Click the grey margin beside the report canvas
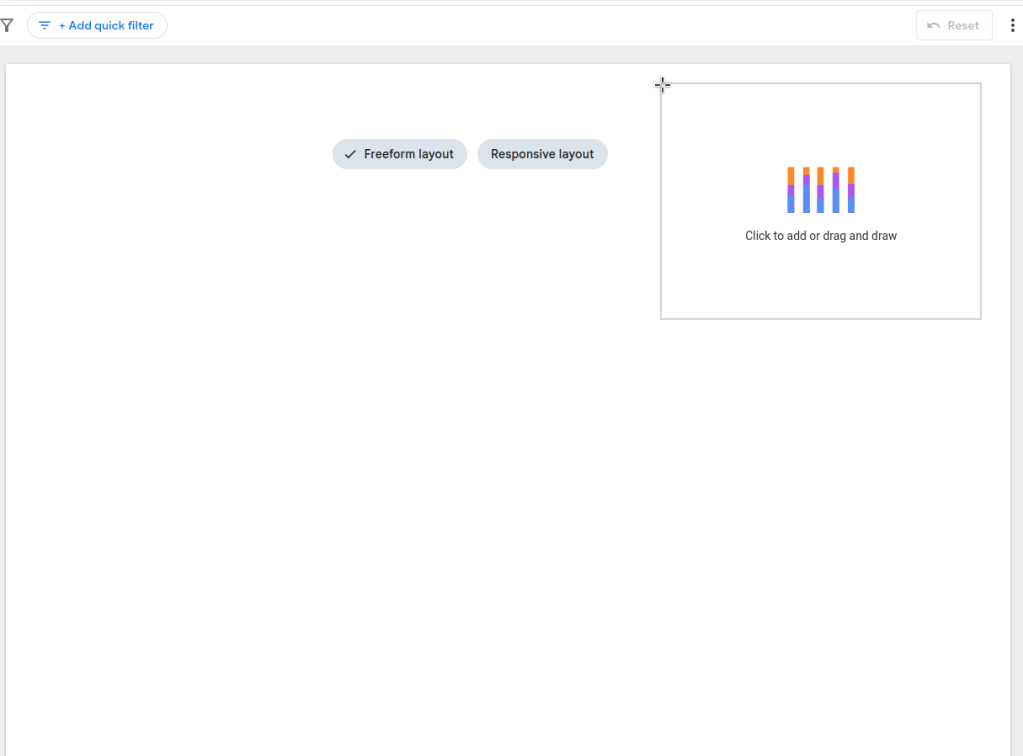The width and height of the screenshot is (1023, 756). [x=1016, y=400]
